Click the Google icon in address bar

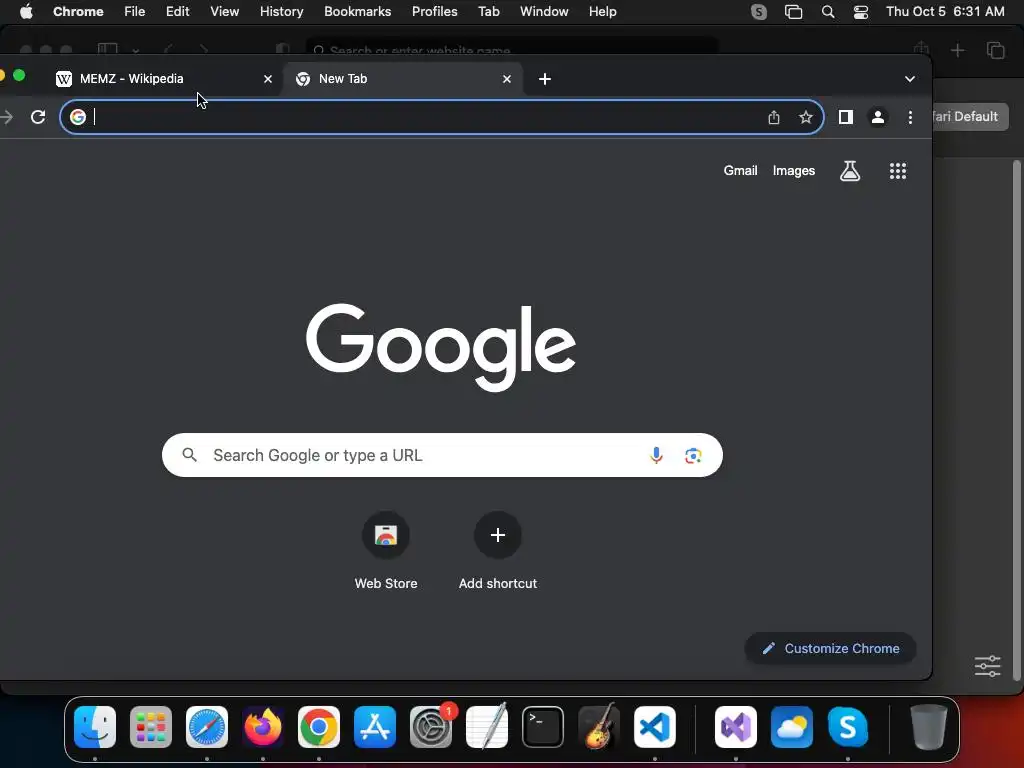click(x=78, y=117)
